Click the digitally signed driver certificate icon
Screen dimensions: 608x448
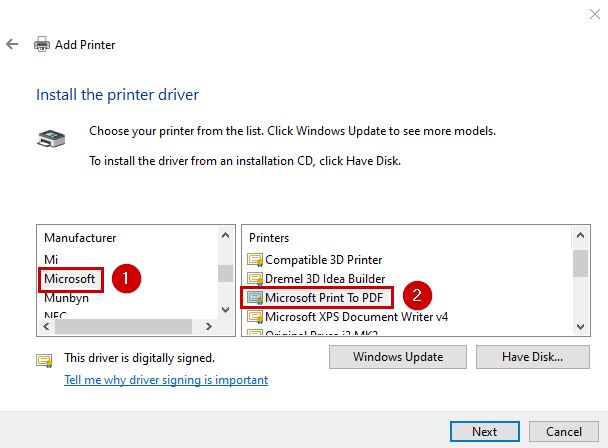point(44,359)
